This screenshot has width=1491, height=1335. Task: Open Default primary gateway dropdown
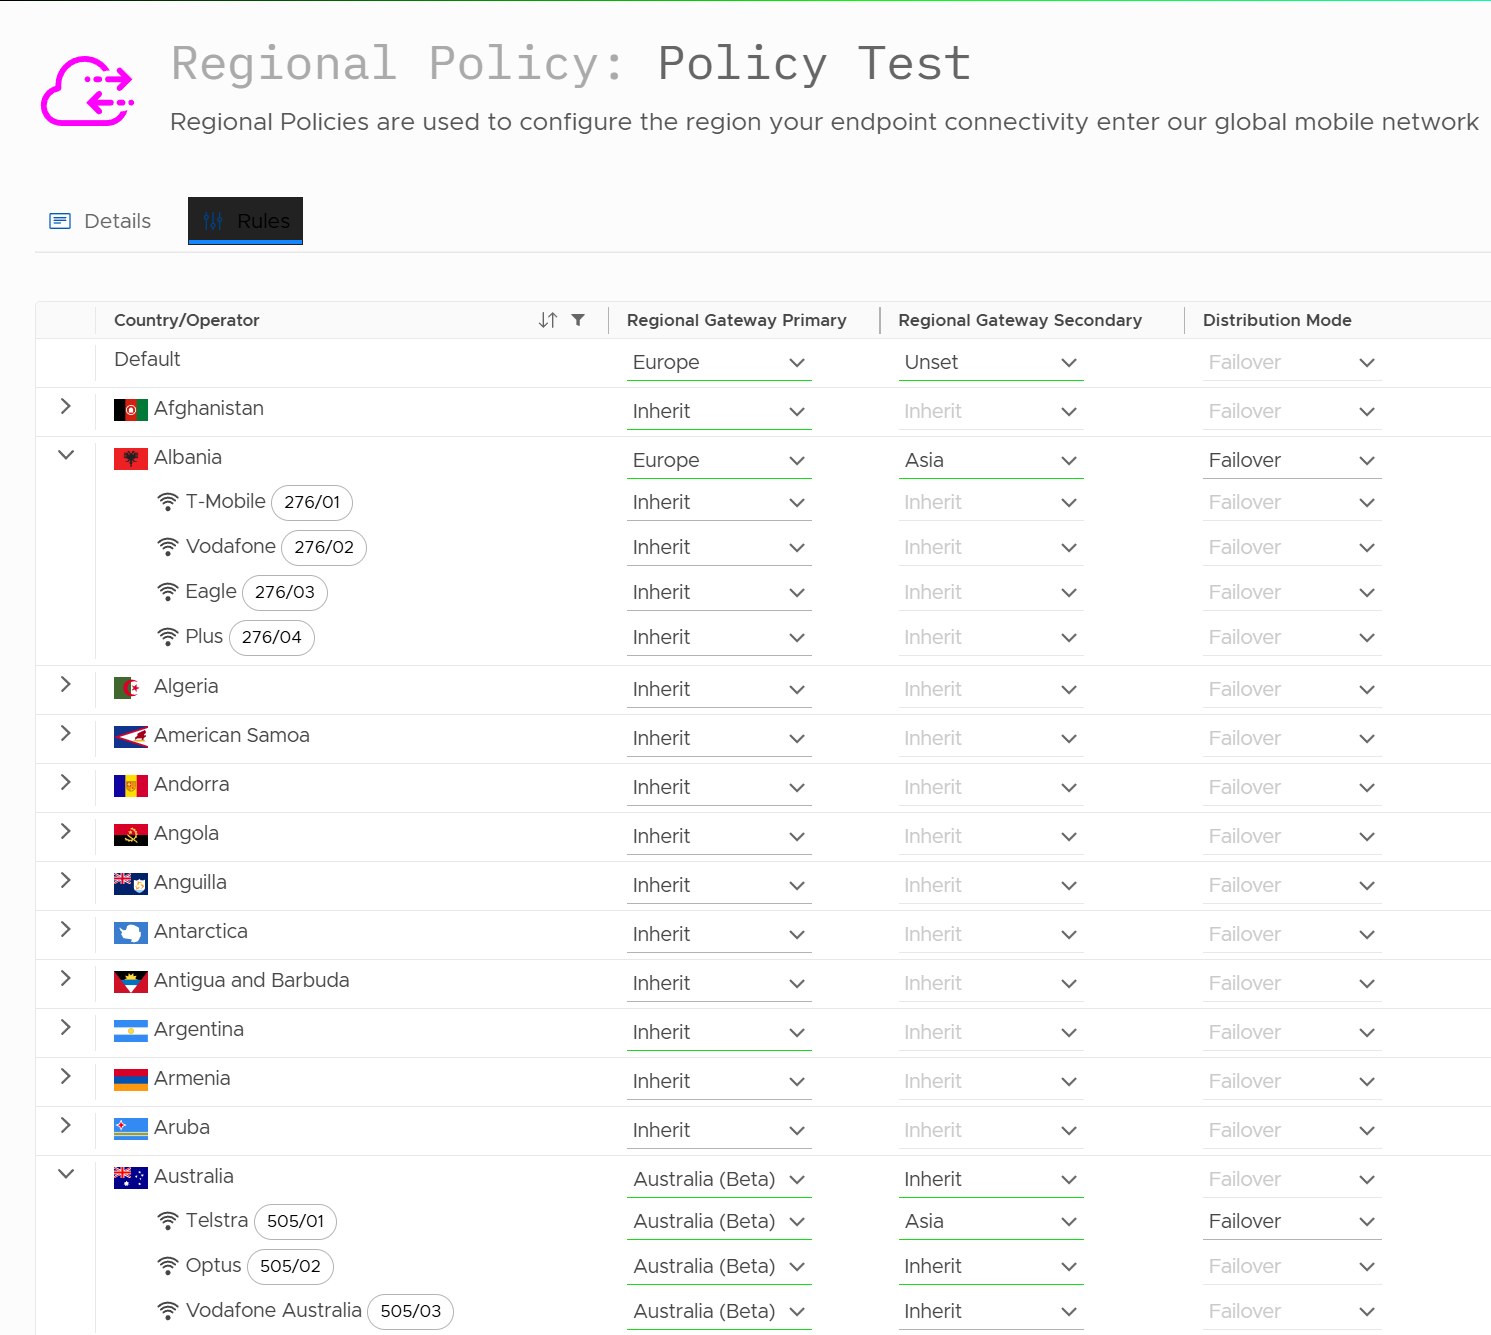[x=719, y=362]
